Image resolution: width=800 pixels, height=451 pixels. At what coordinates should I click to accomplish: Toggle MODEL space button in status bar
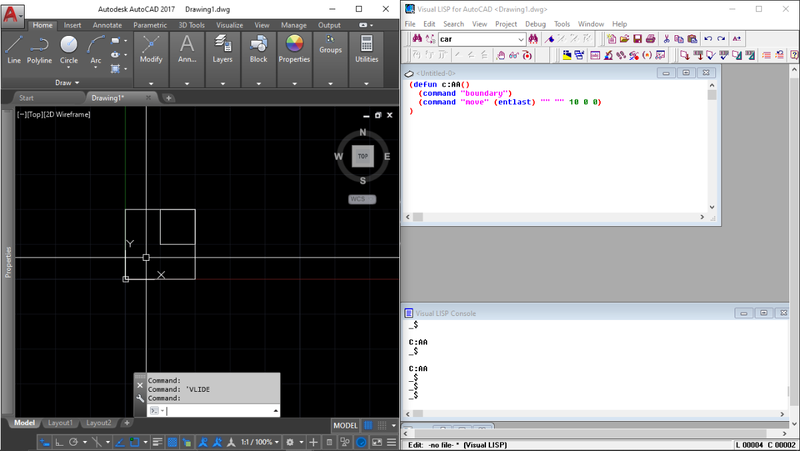point(345,425)
